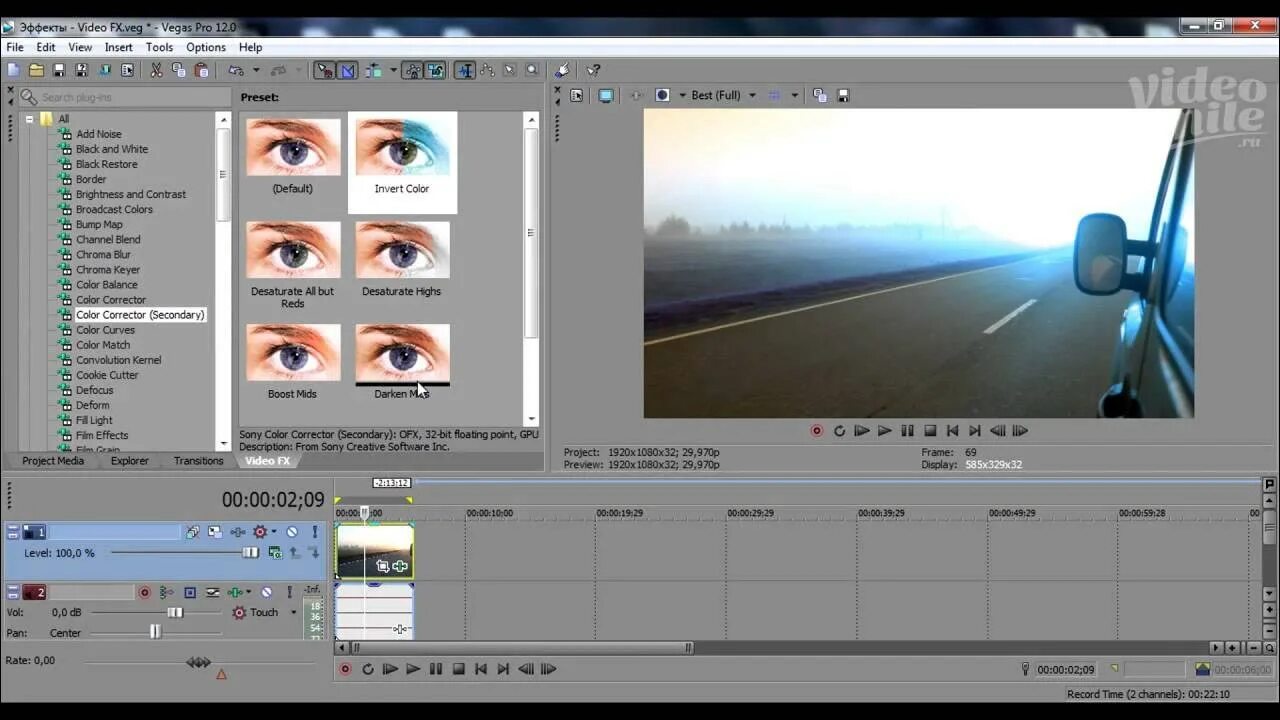Click the Undo arrow icon
The image size is (1280, 720).
(x=236, y=70)
